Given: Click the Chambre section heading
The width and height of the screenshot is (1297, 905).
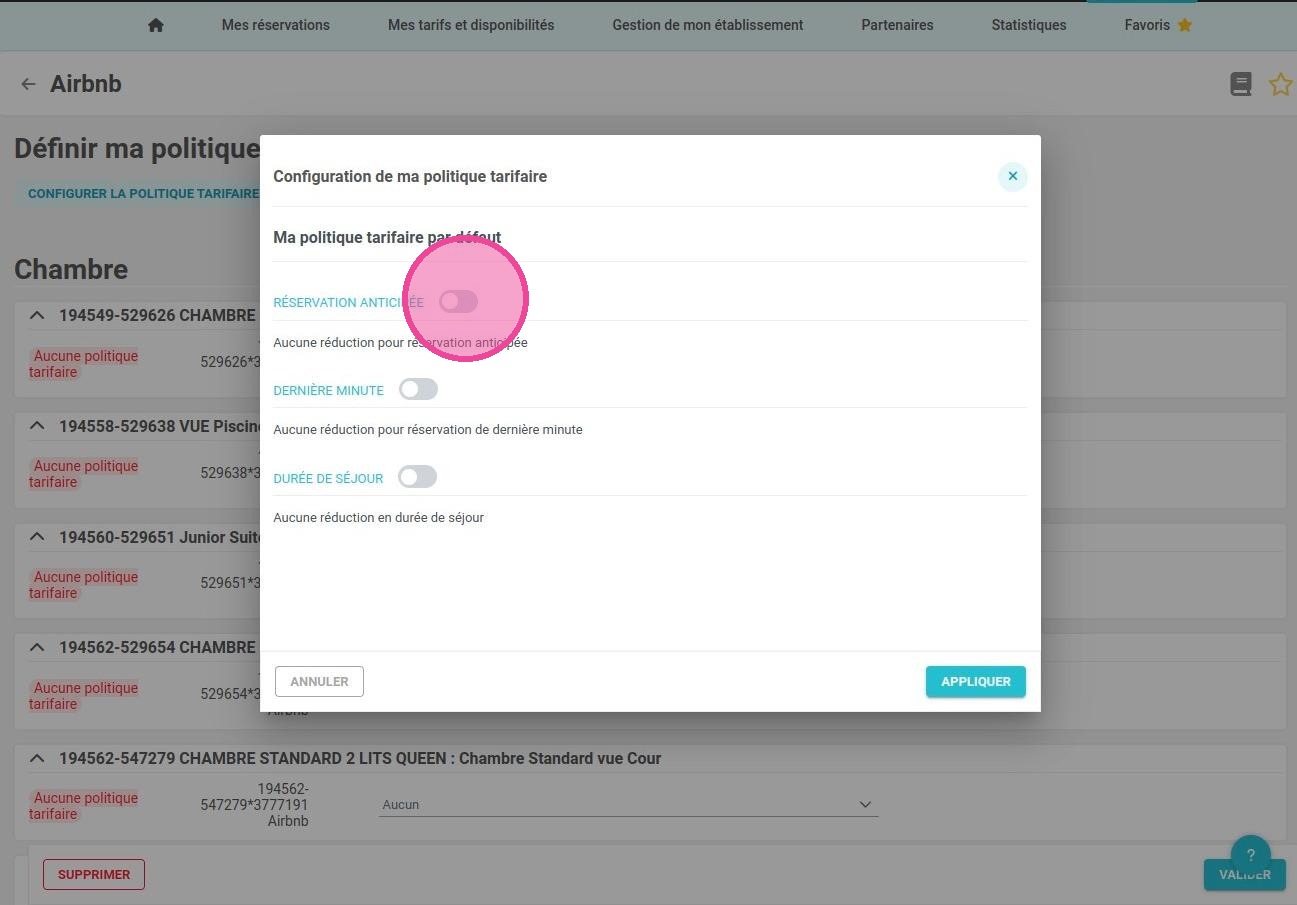Looking at the screenshot, I should (71, 269).
